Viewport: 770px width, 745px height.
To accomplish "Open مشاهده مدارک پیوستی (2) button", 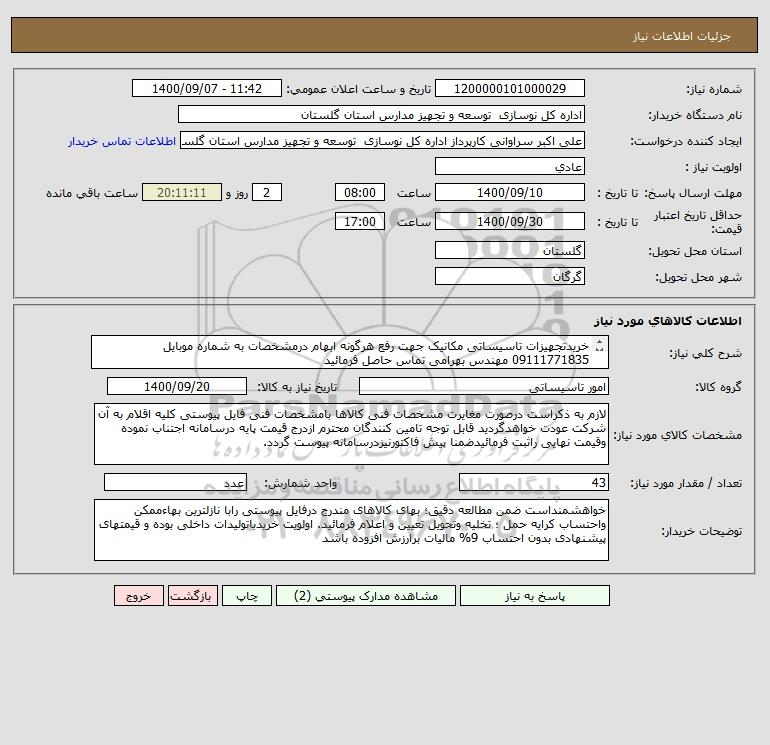I will [366, 596].
